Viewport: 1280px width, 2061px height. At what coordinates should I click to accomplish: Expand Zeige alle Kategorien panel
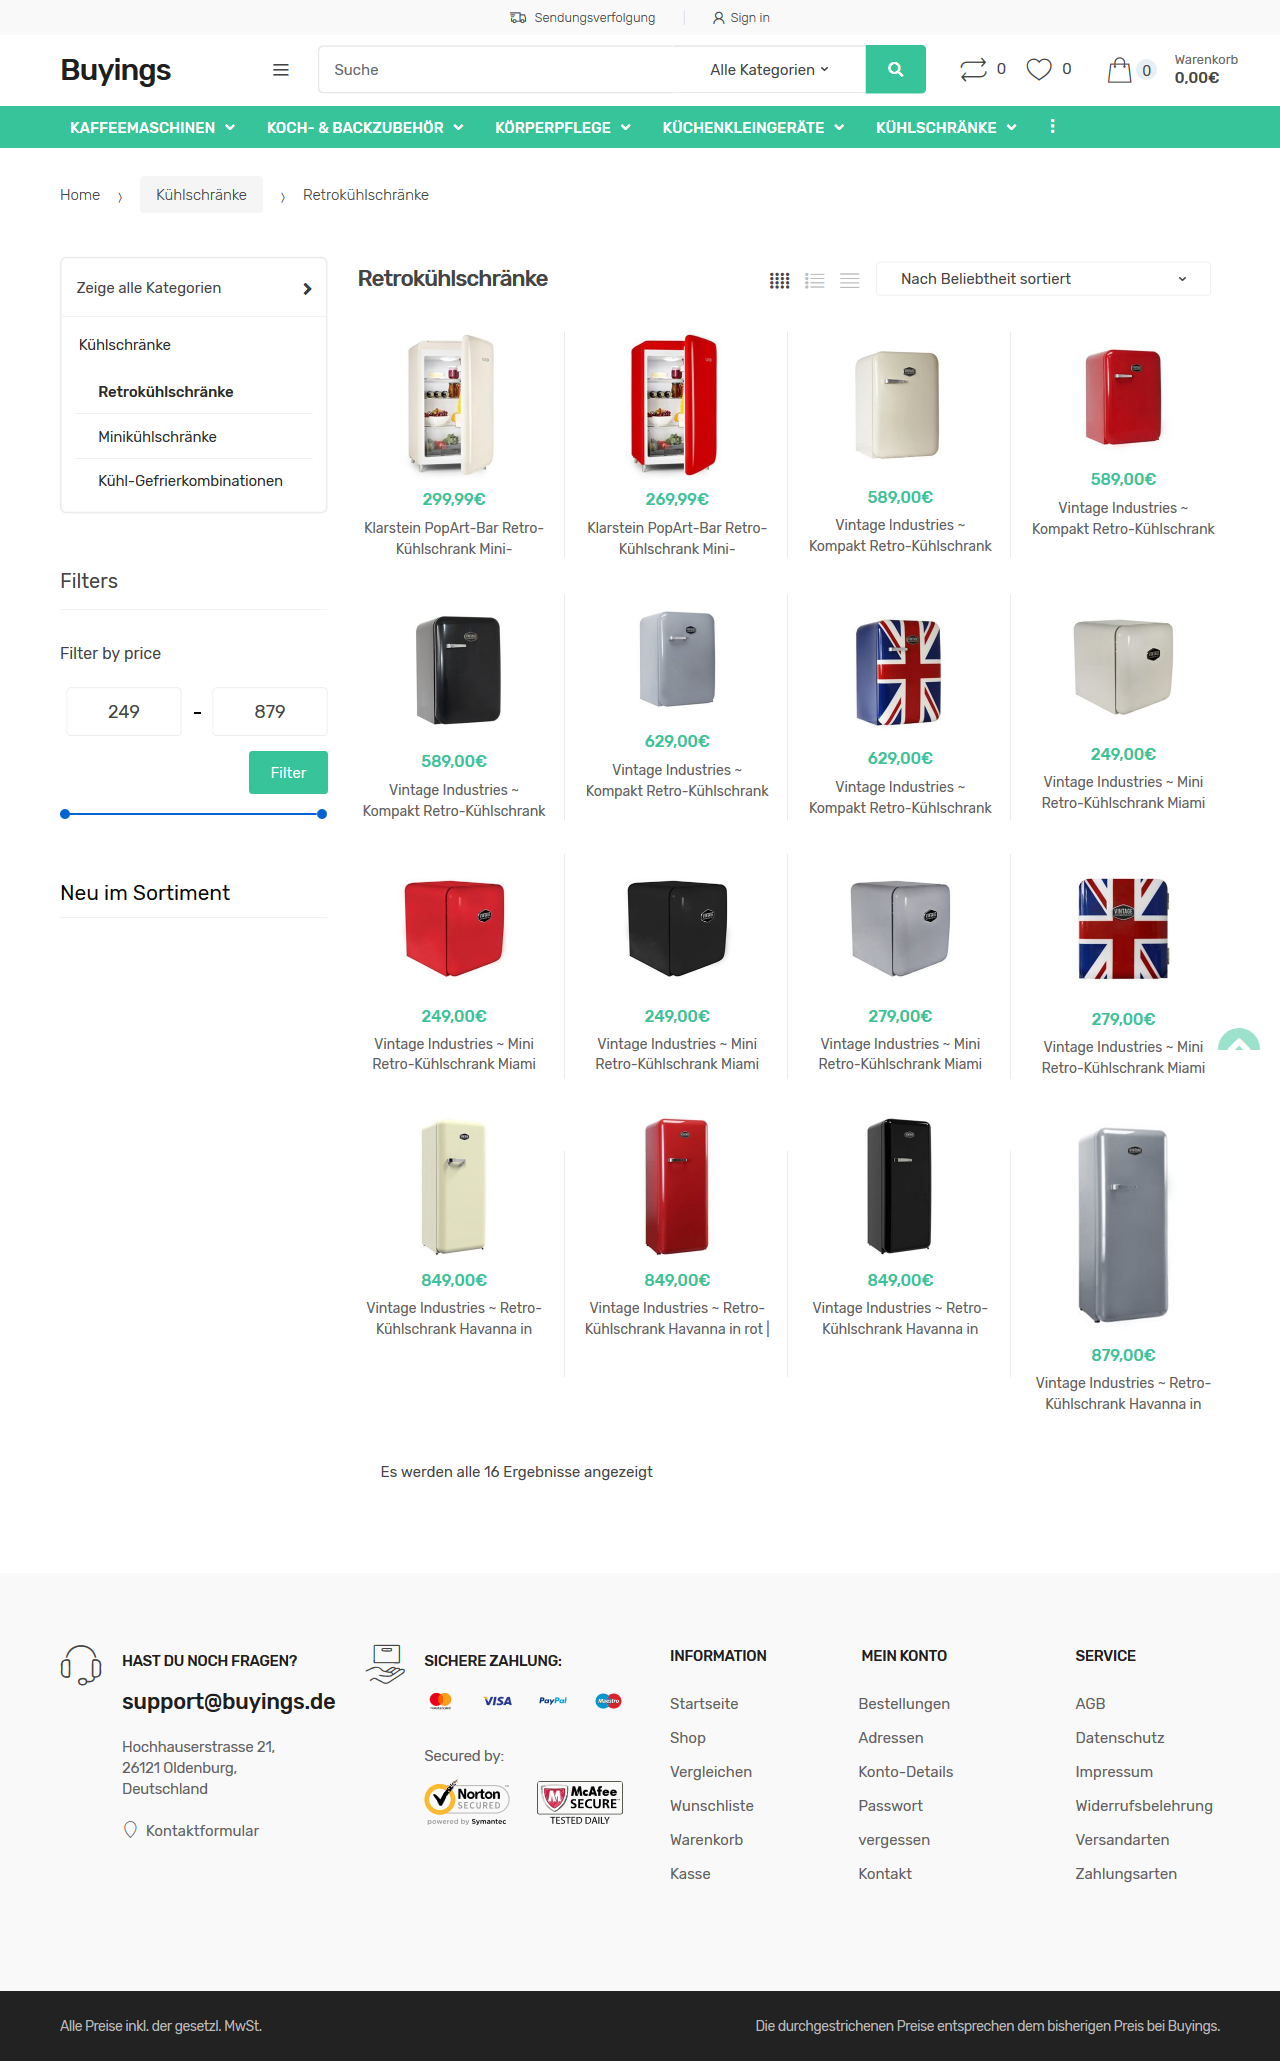click(194, 288)
